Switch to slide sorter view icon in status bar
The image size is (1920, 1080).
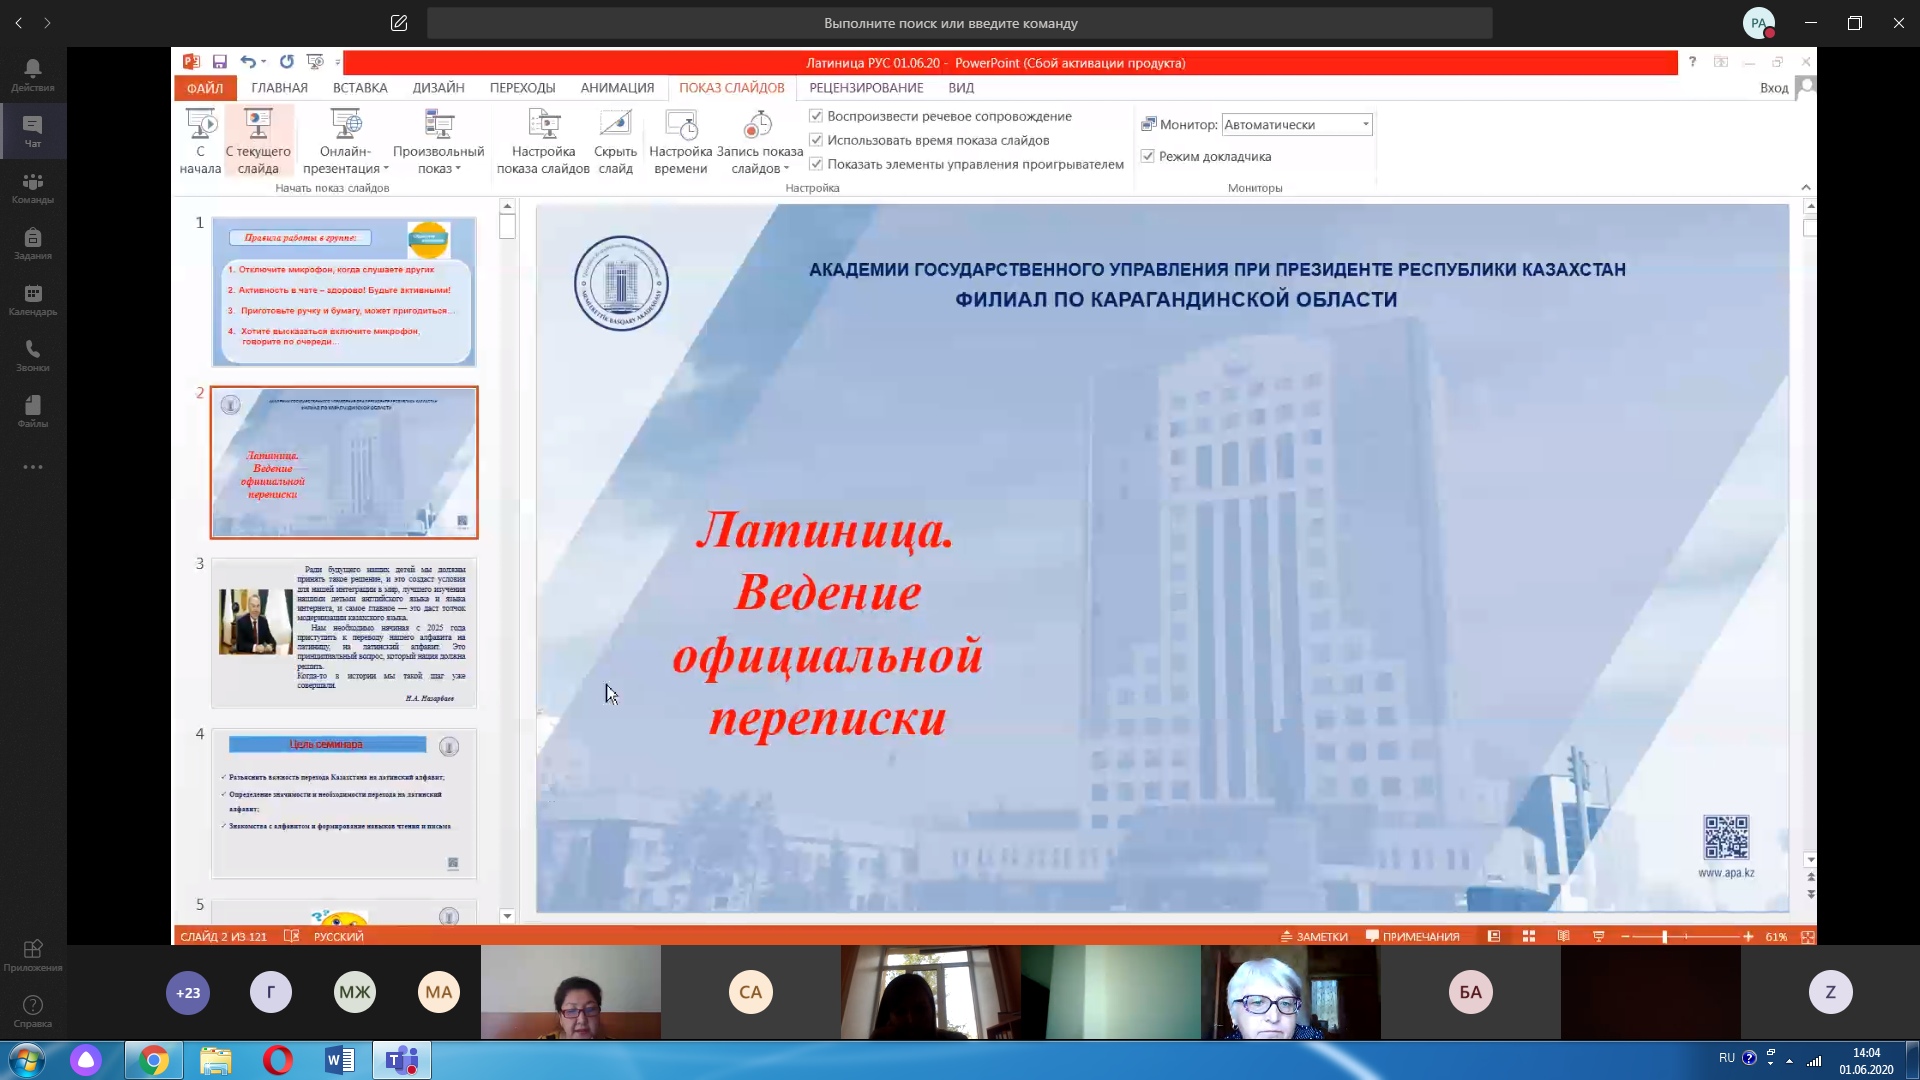[x=1528, y=936]
